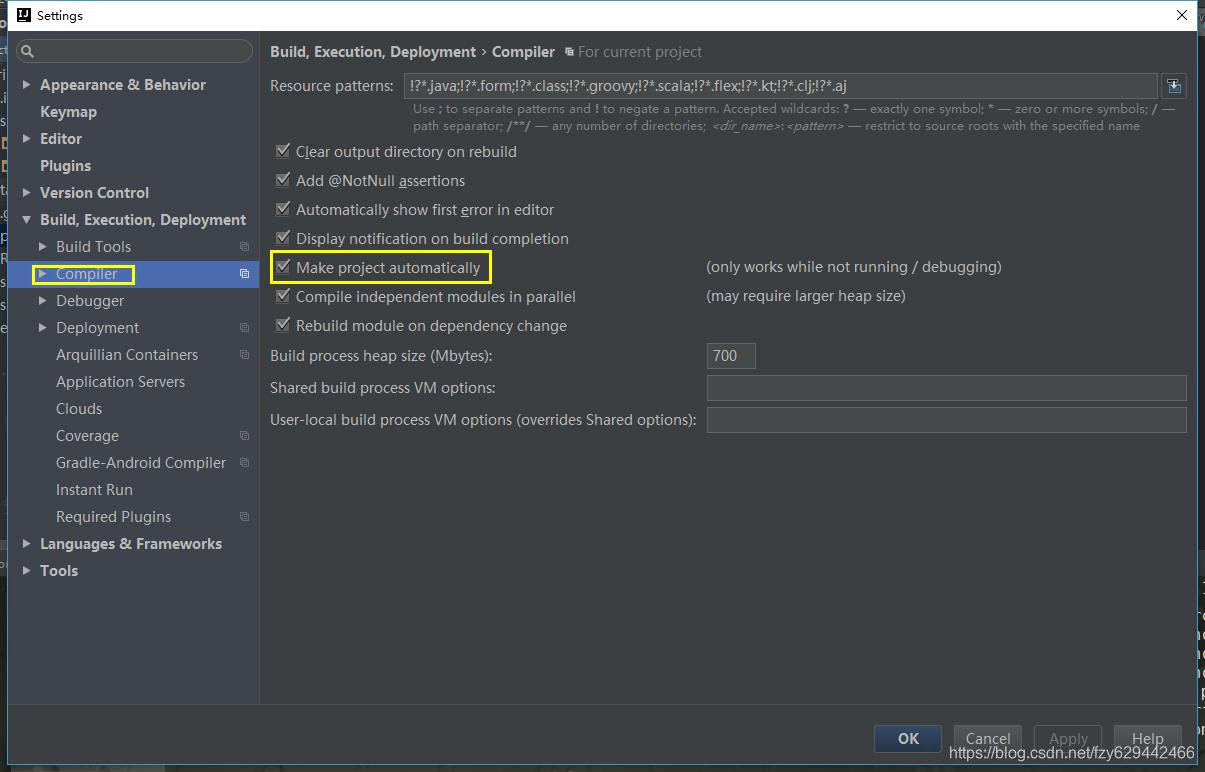This screenshot has height=772, width=1205.
Task: Expand the Debugger node arrow
Action: click(x=42, y=301)
